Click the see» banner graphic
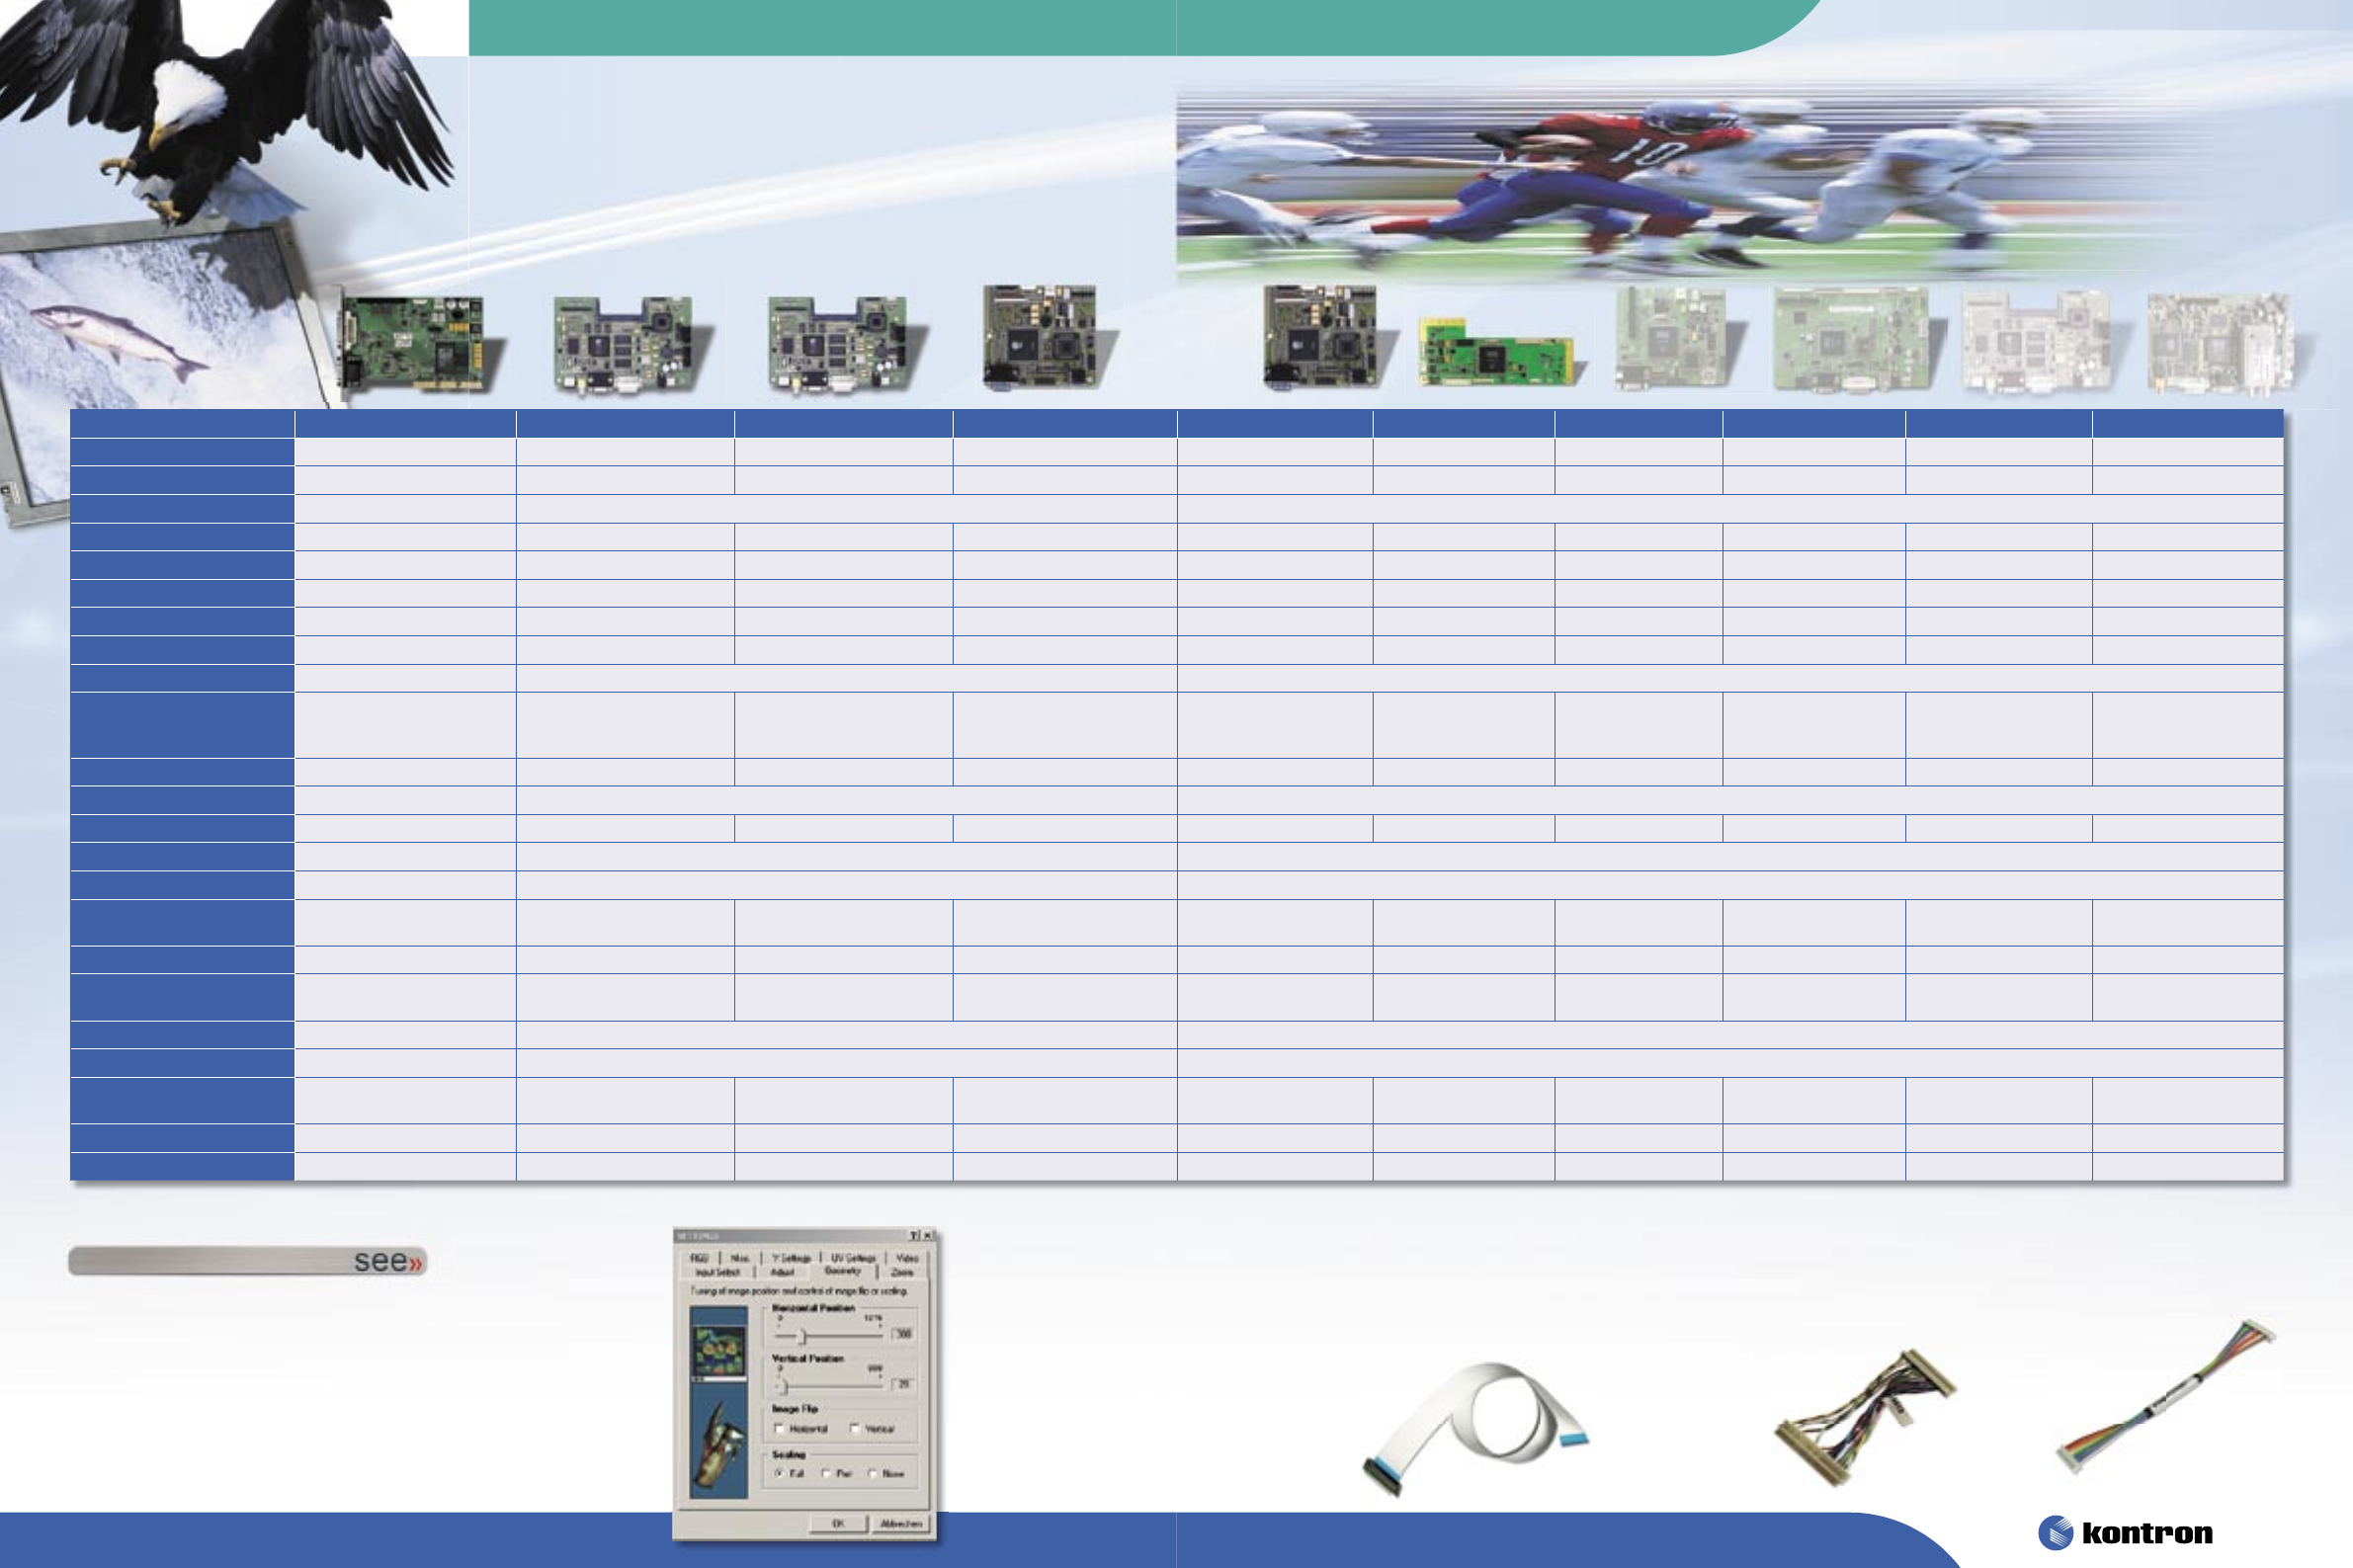 pos(247,1261)
